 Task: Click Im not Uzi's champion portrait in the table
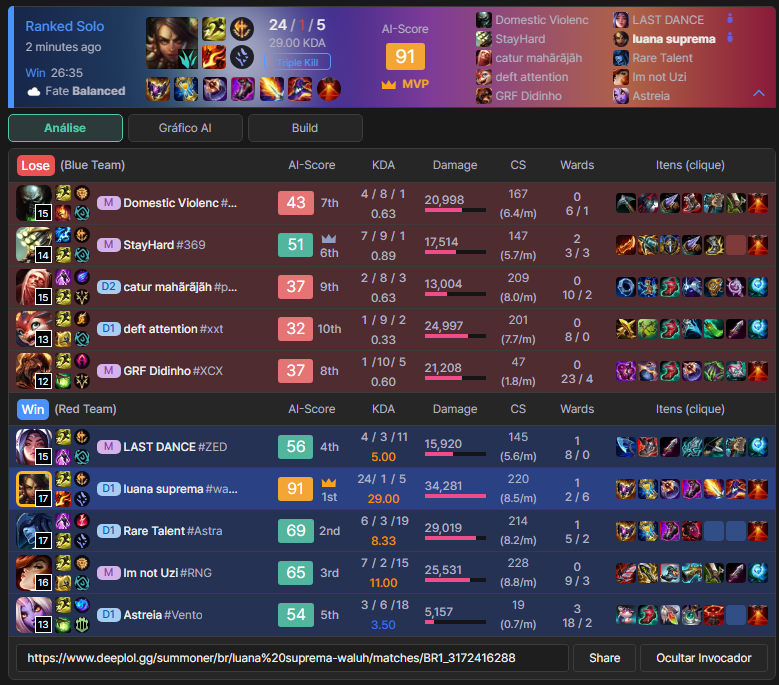(x=34, y=573)
